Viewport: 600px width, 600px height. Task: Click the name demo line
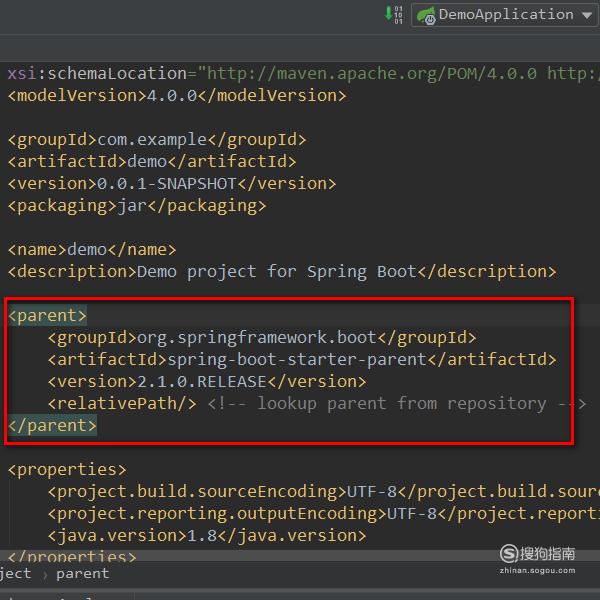point(92,250)
